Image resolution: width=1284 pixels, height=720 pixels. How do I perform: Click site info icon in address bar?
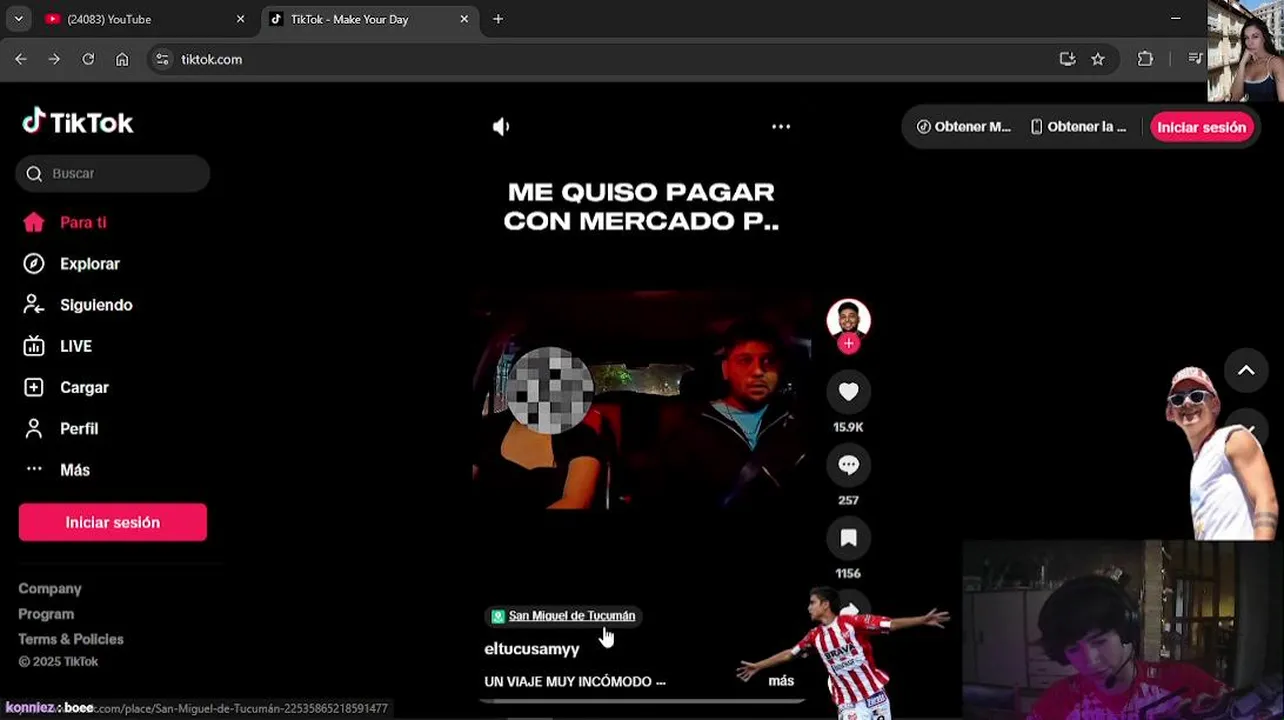(x=163, y=59)
